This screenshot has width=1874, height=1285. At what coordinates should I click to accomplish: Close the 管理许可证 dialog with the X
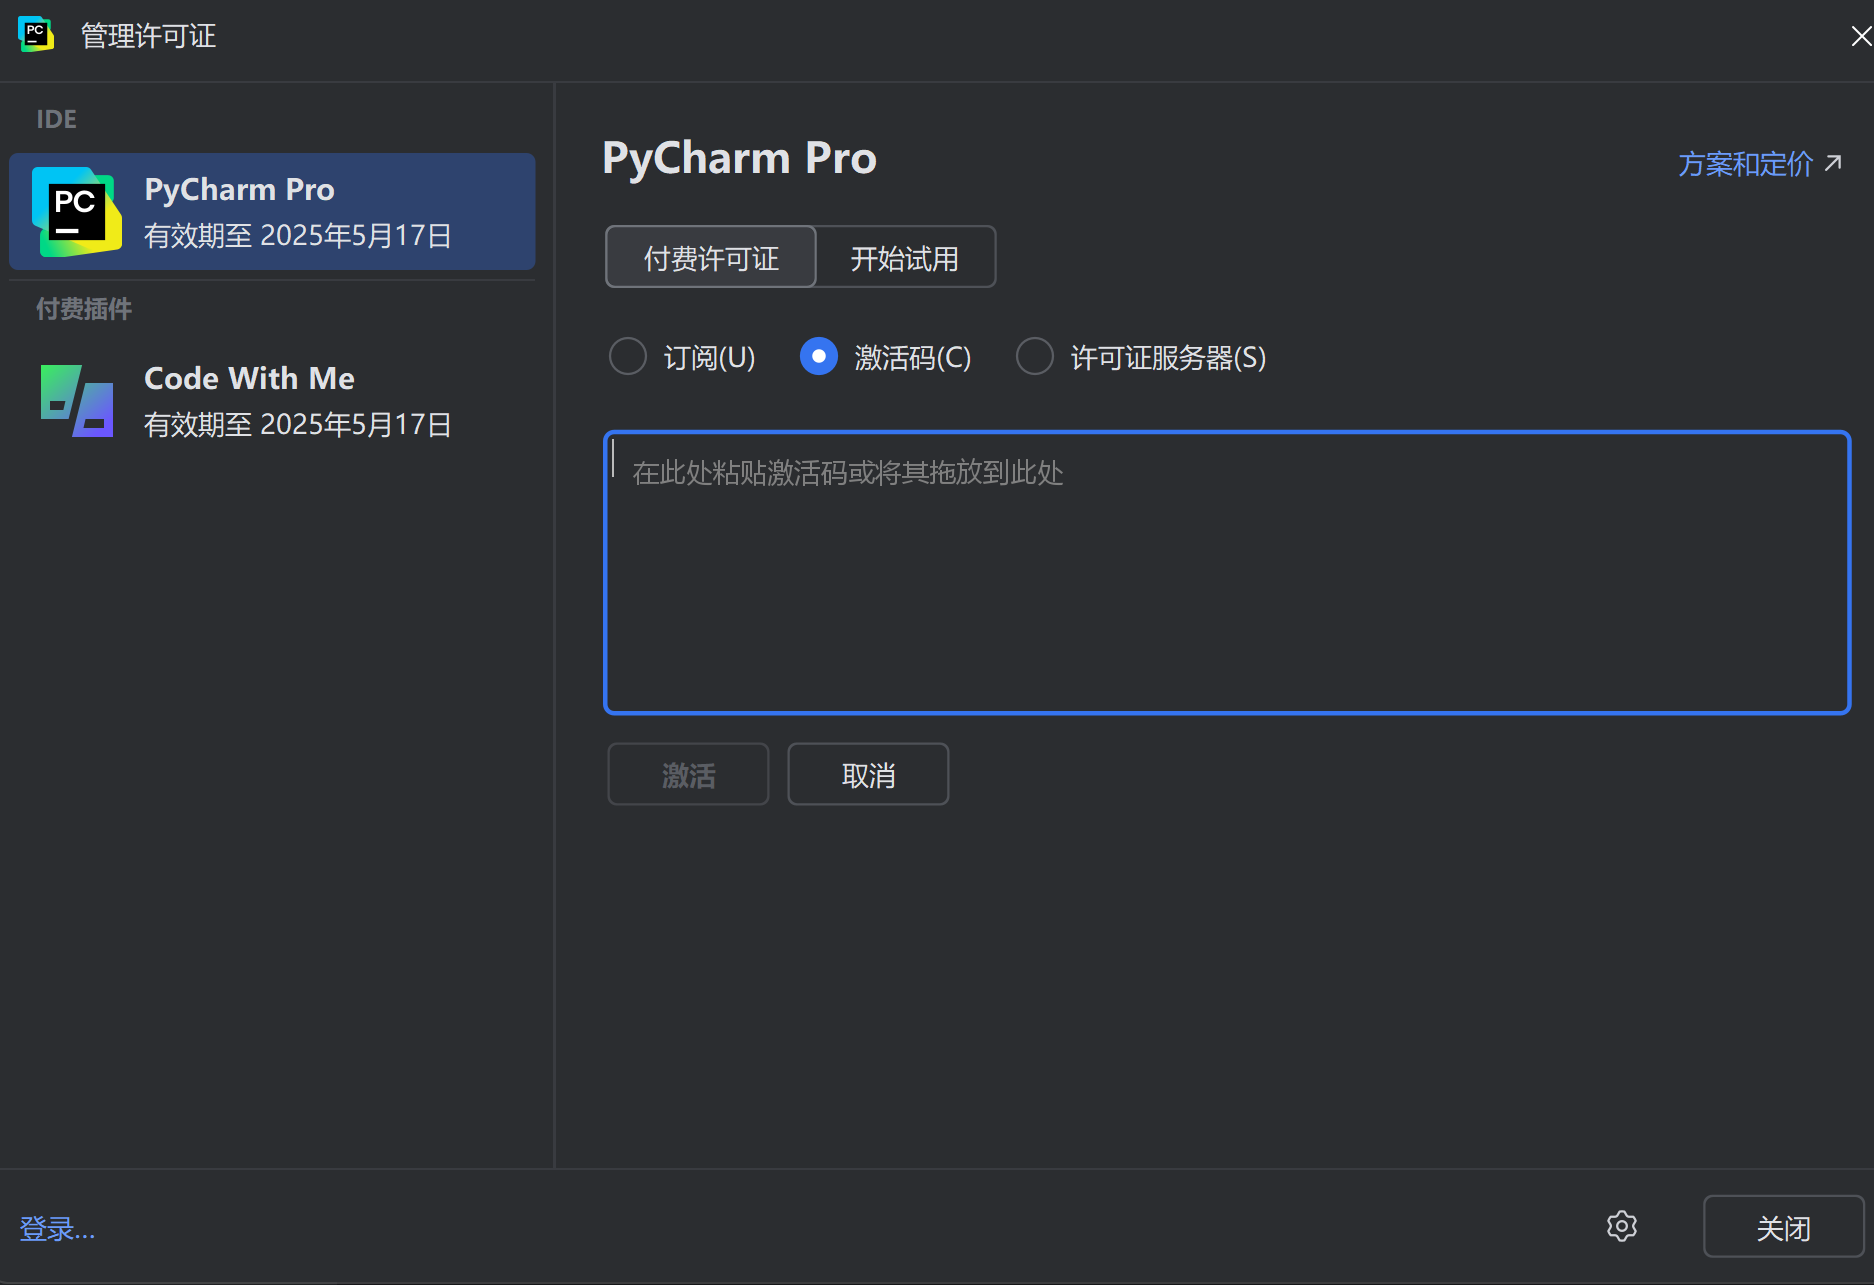pos(1860,37)
